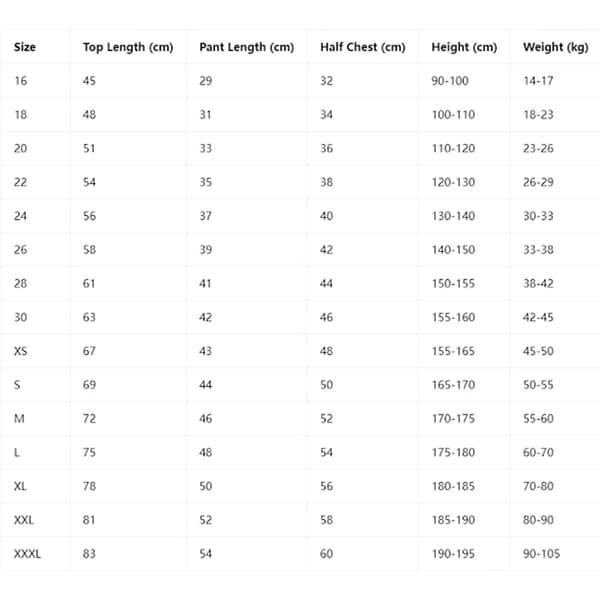This screenshot has height=600, width=600.
Task: Click the 55-60 weight cell
Action: click(x=538, y=419)
